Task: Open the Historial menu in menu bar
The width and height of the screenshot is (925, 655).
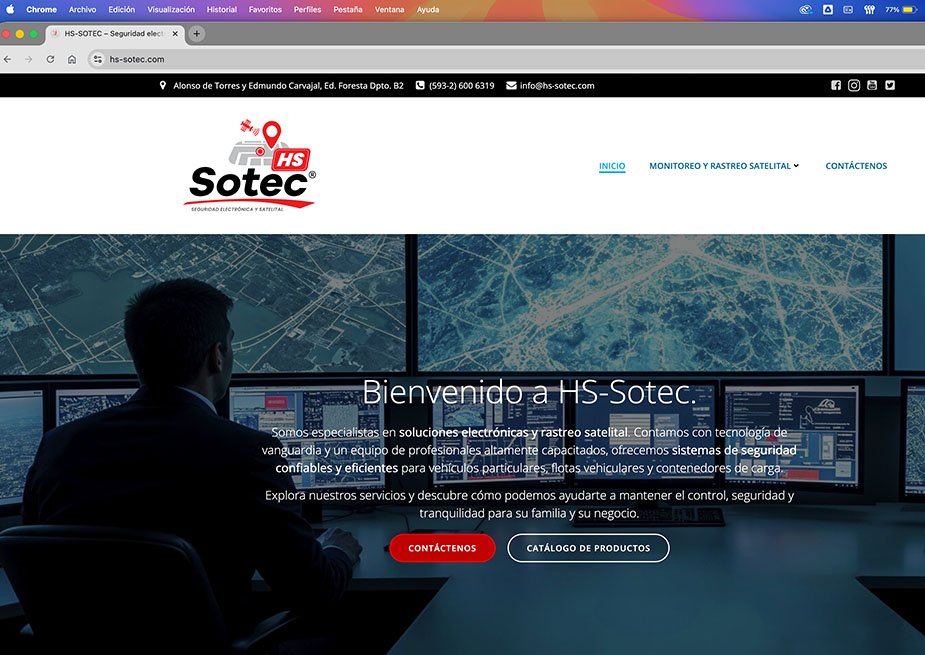Action: coord(222,9)
